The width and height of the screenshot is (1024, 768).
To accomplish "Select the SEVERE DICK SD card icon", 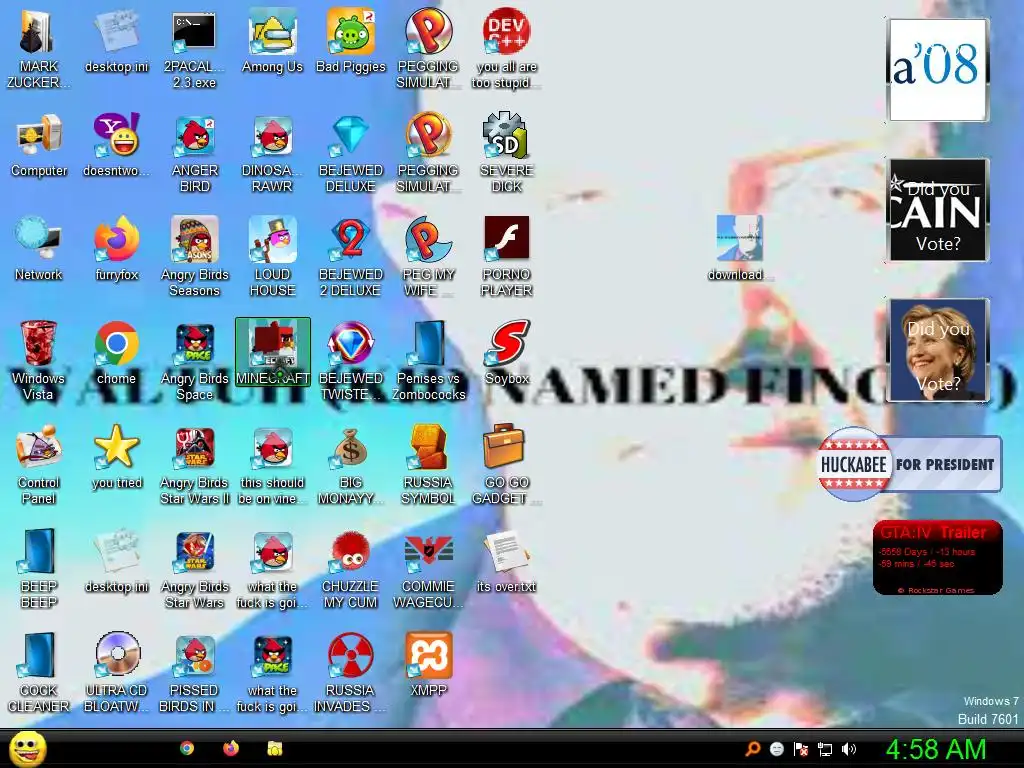I will 507,153.
